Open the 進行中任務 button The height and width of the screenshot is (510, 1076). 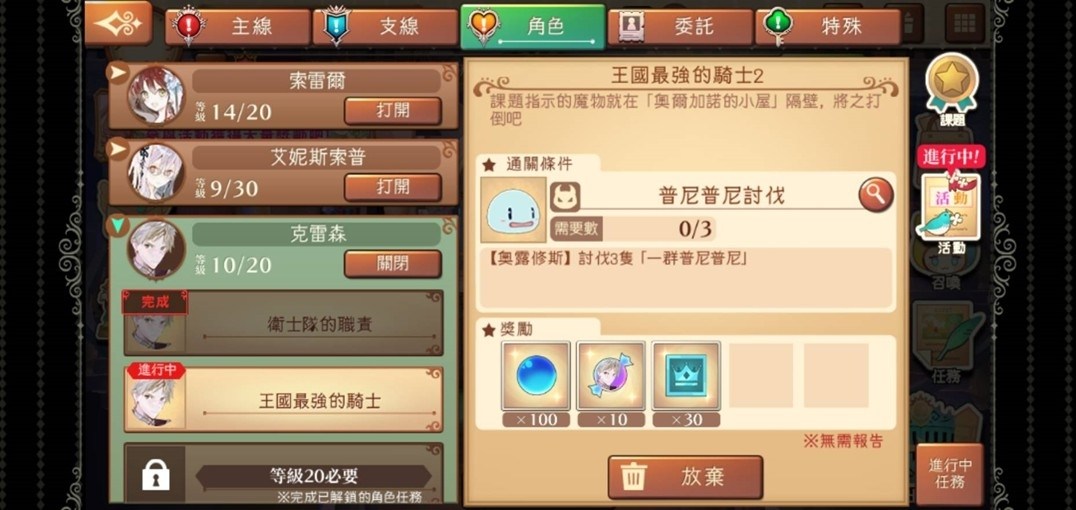pyautogui.click(x=950, y=474)
